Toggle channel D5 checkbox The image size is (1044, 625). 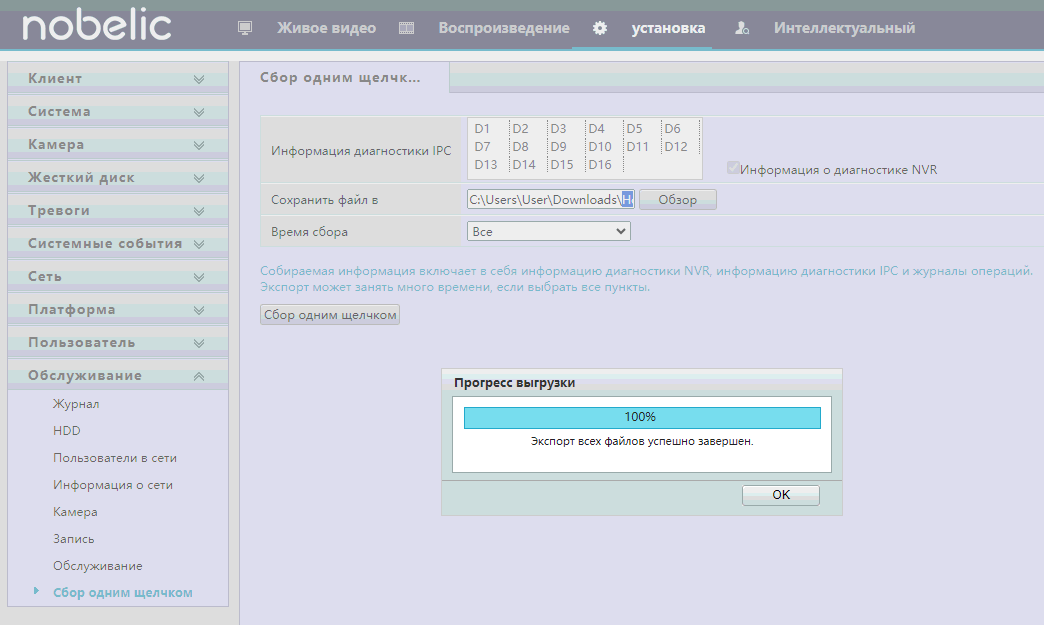click(634, 128)
